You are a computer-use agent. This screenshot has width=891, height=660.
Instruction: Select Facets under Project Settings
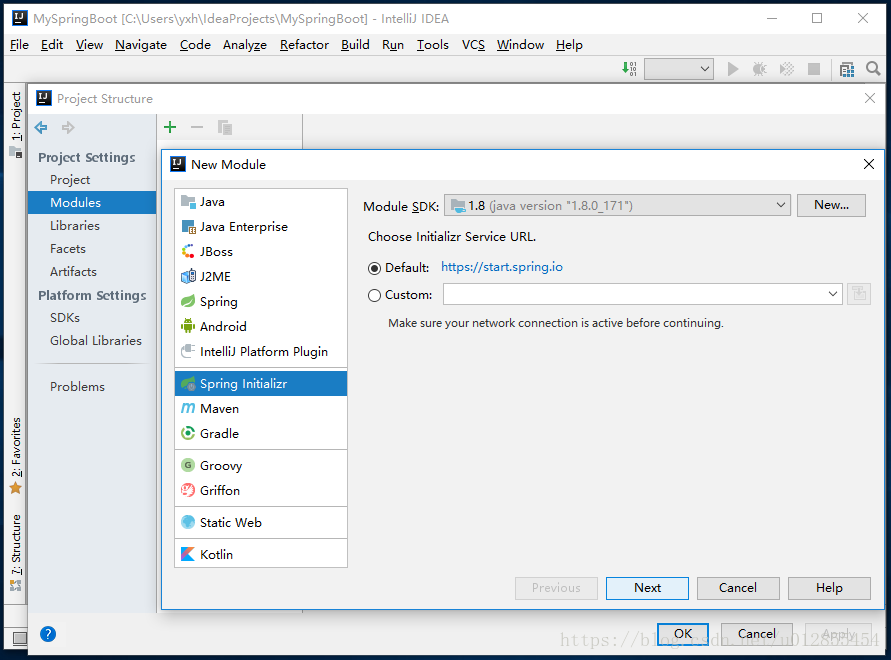pos(92,249)
